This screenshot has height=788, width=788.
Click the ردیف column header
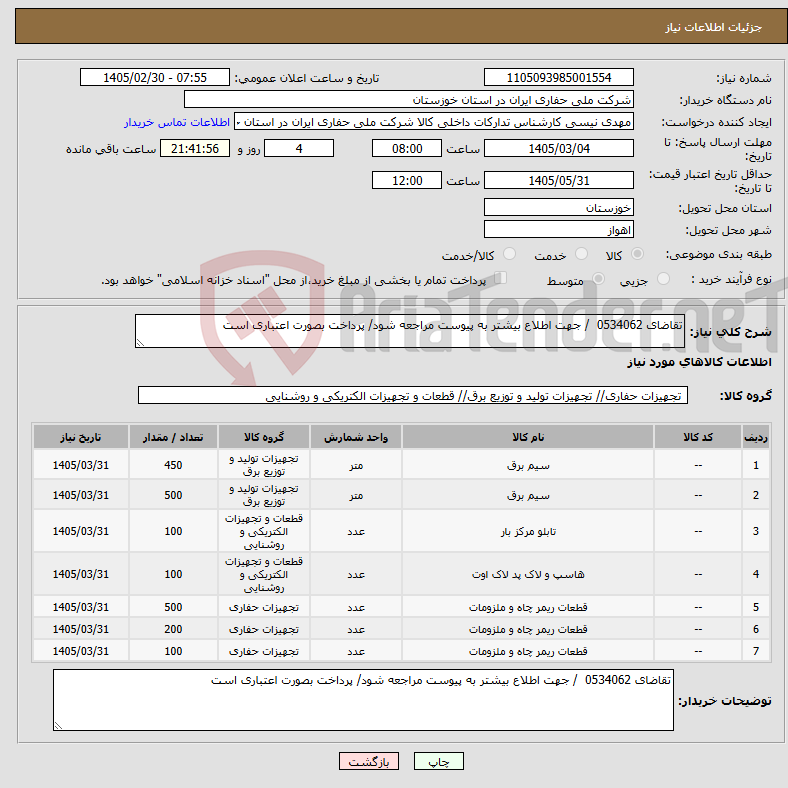[x=755, y=437]
